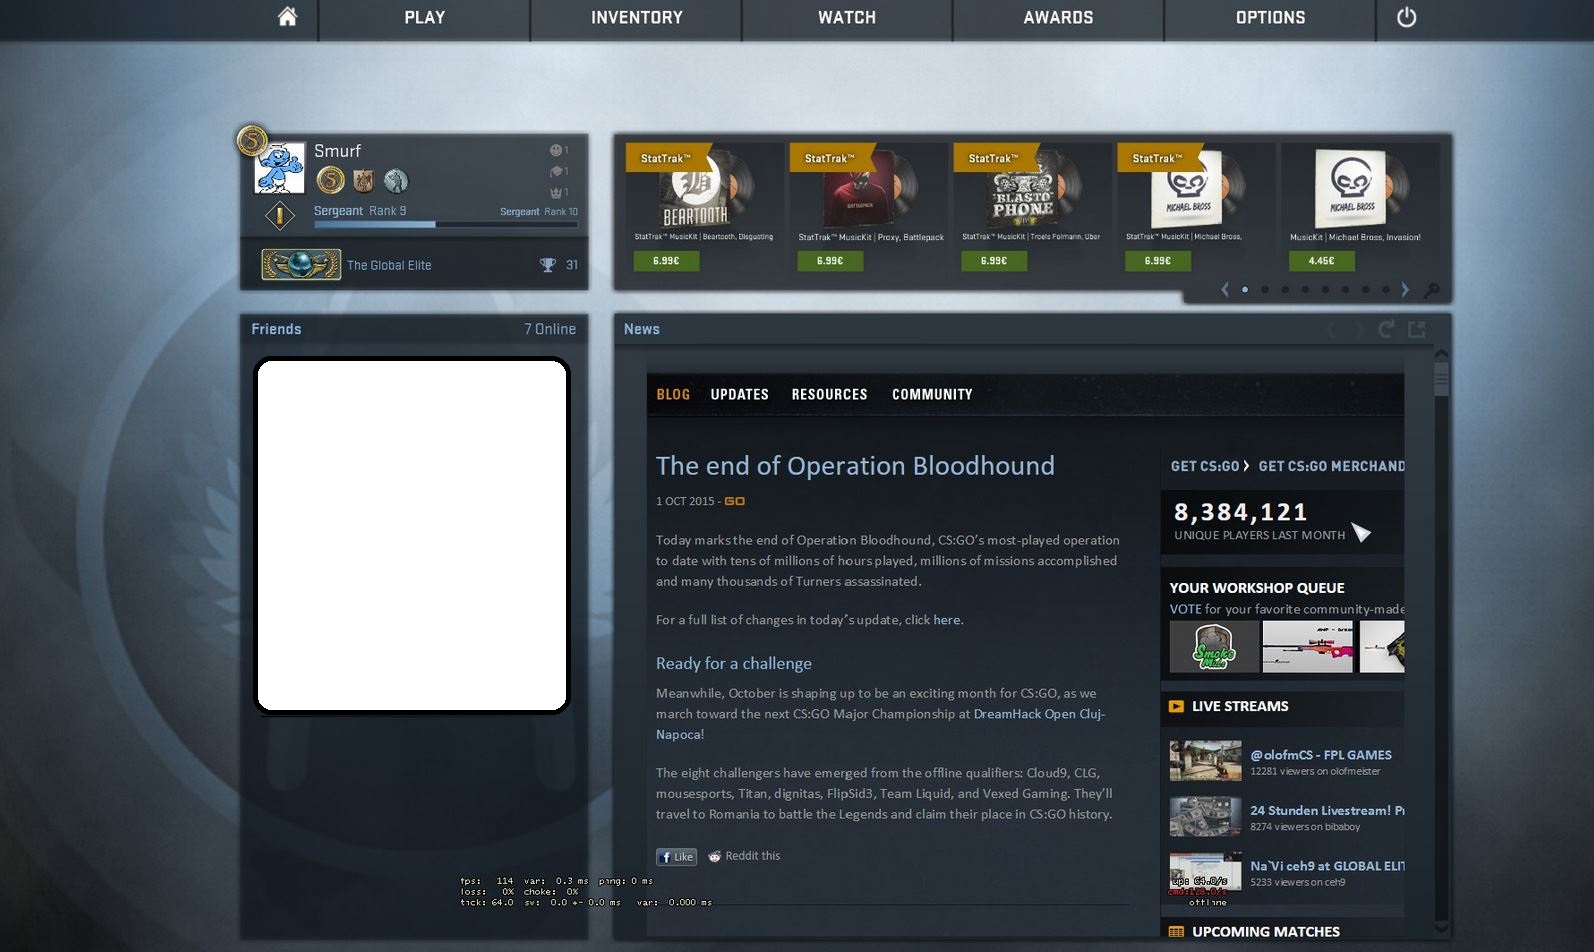Image resolution: width=1594 pixels, height=952 pixels.
Task: Open the pink AWP workshop thumbnail
Action: coord(1308,647)
